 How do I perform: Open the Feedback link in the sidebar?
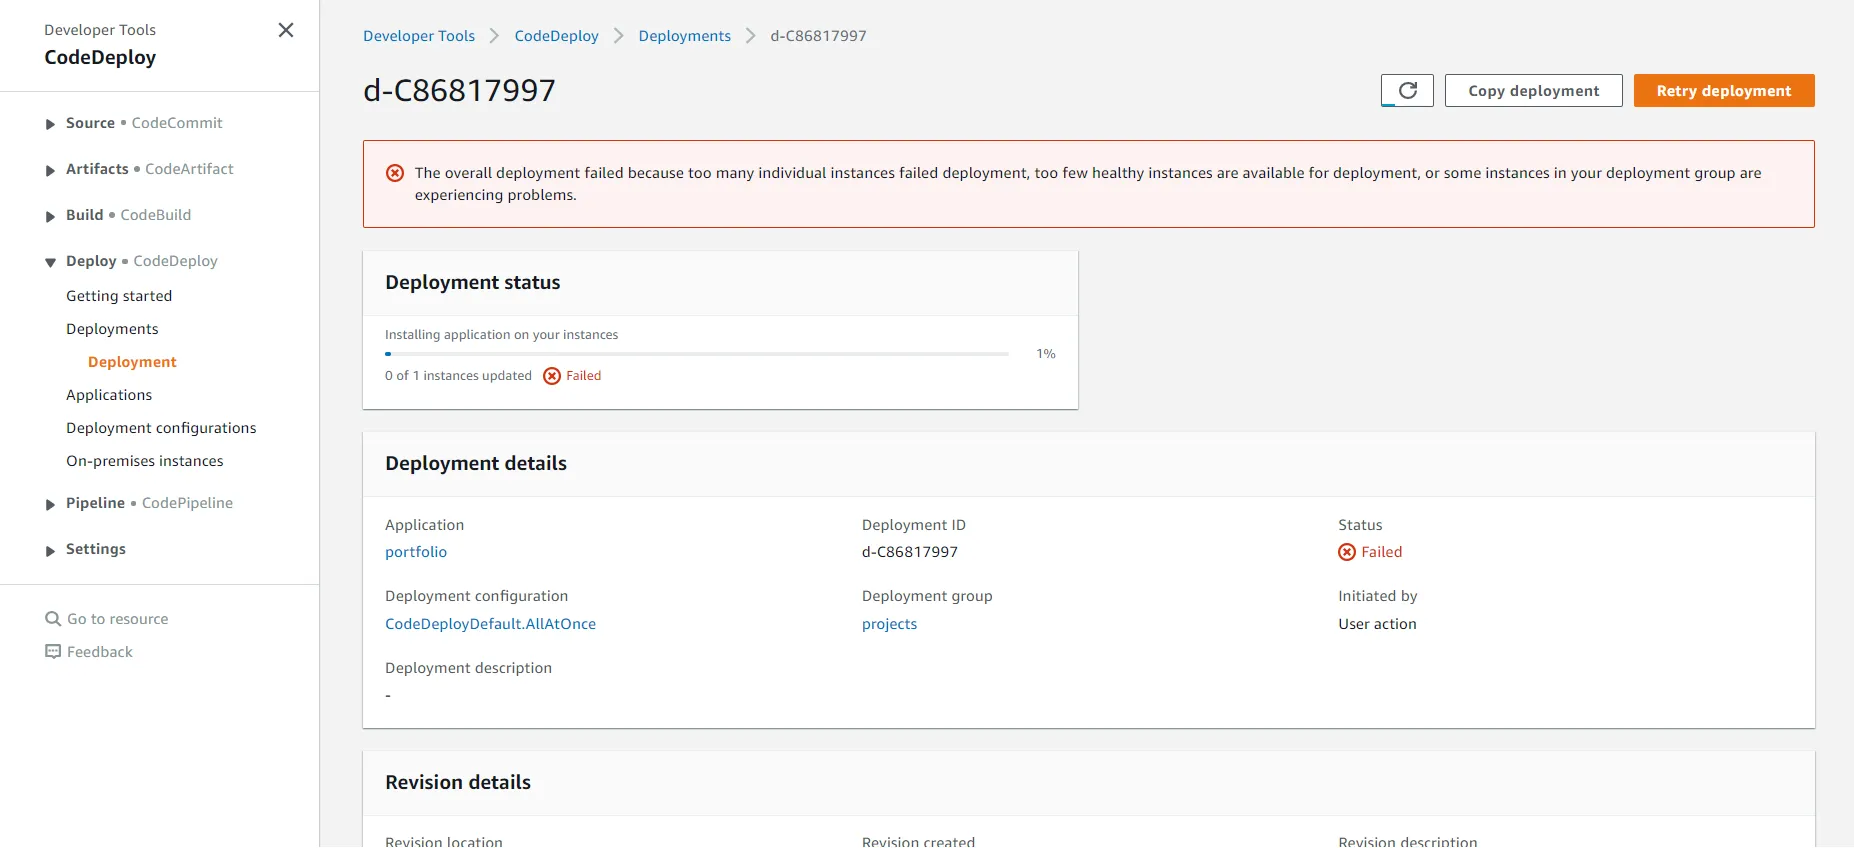click(100, 652)
